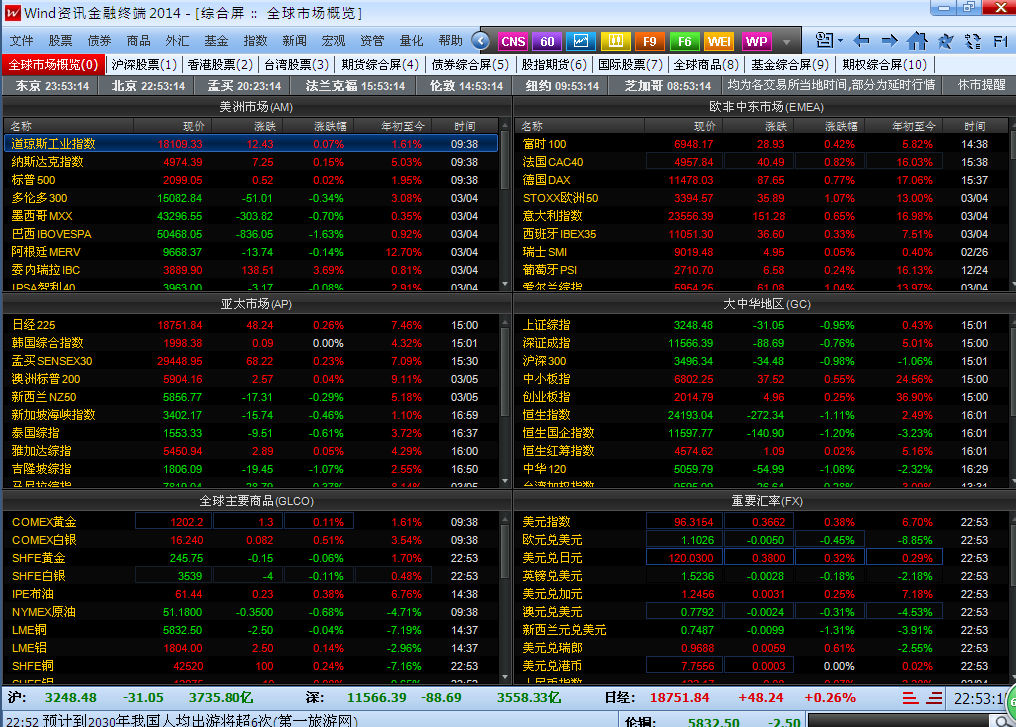Open the 债券 menu
The height and width of the screenshot is (727, 1016).
99,41
